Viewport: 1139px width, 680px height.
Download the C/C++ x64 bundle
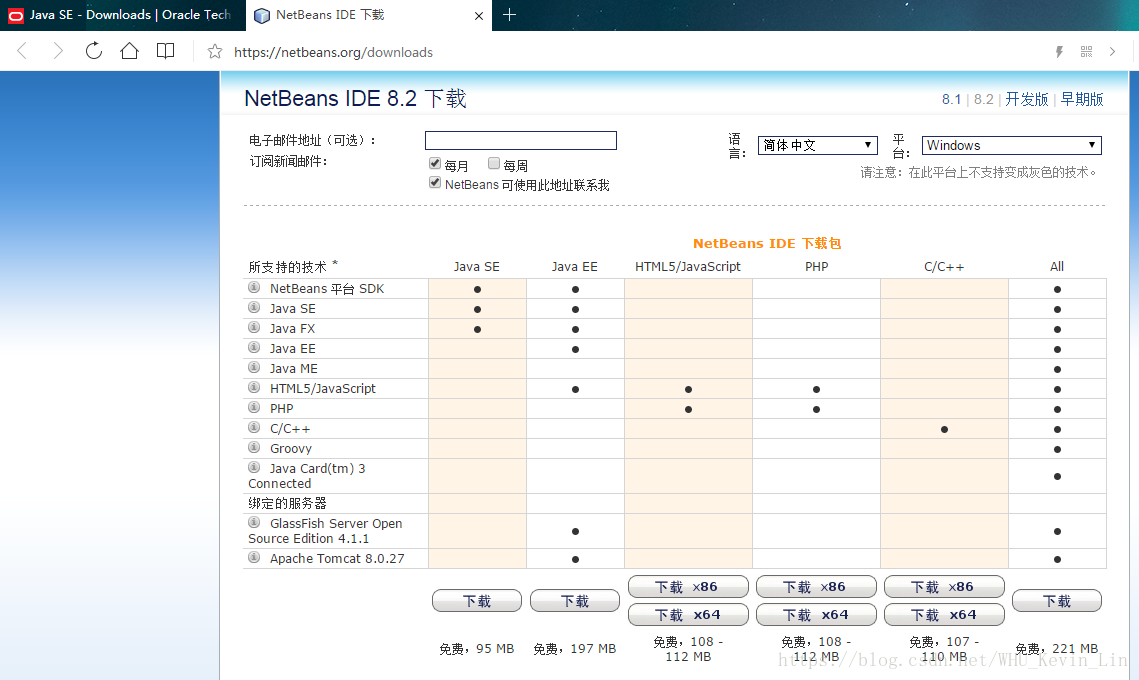pos(944,614)
